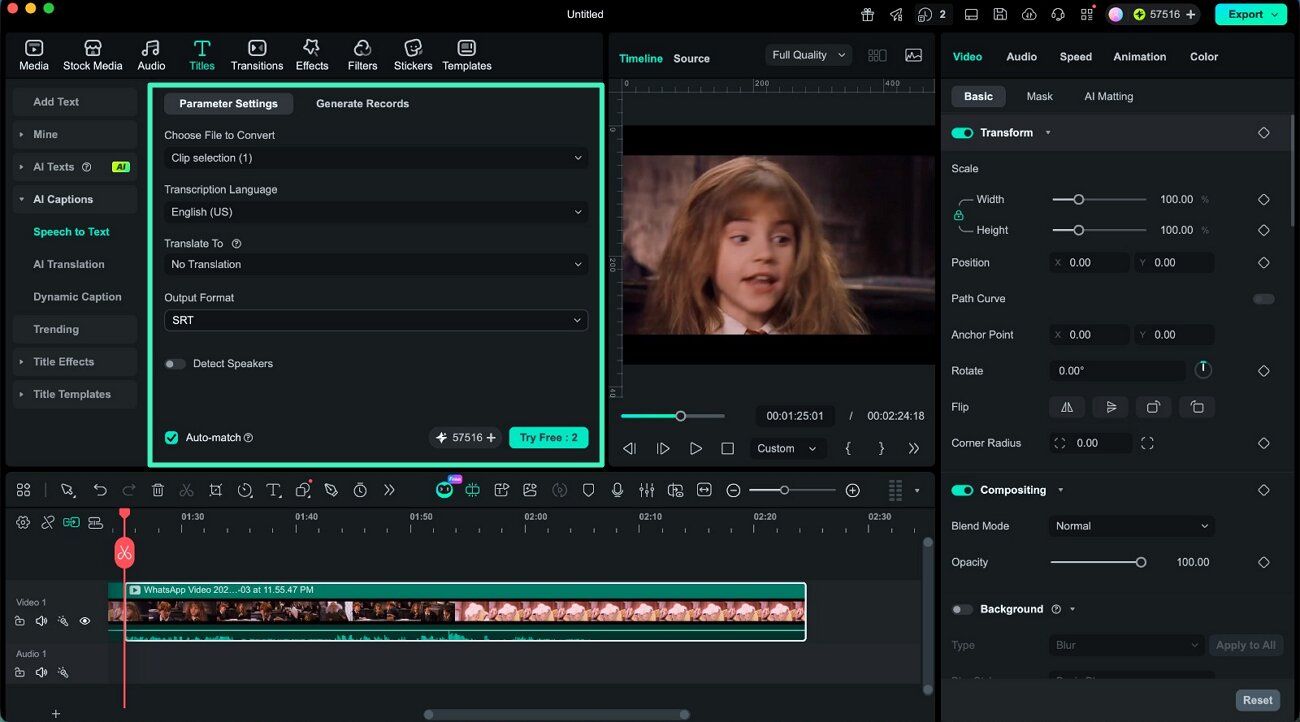Viewport: 1300px width, 722px height.
Task: Open the Translate To dropdown
Action: click(376, 264)
